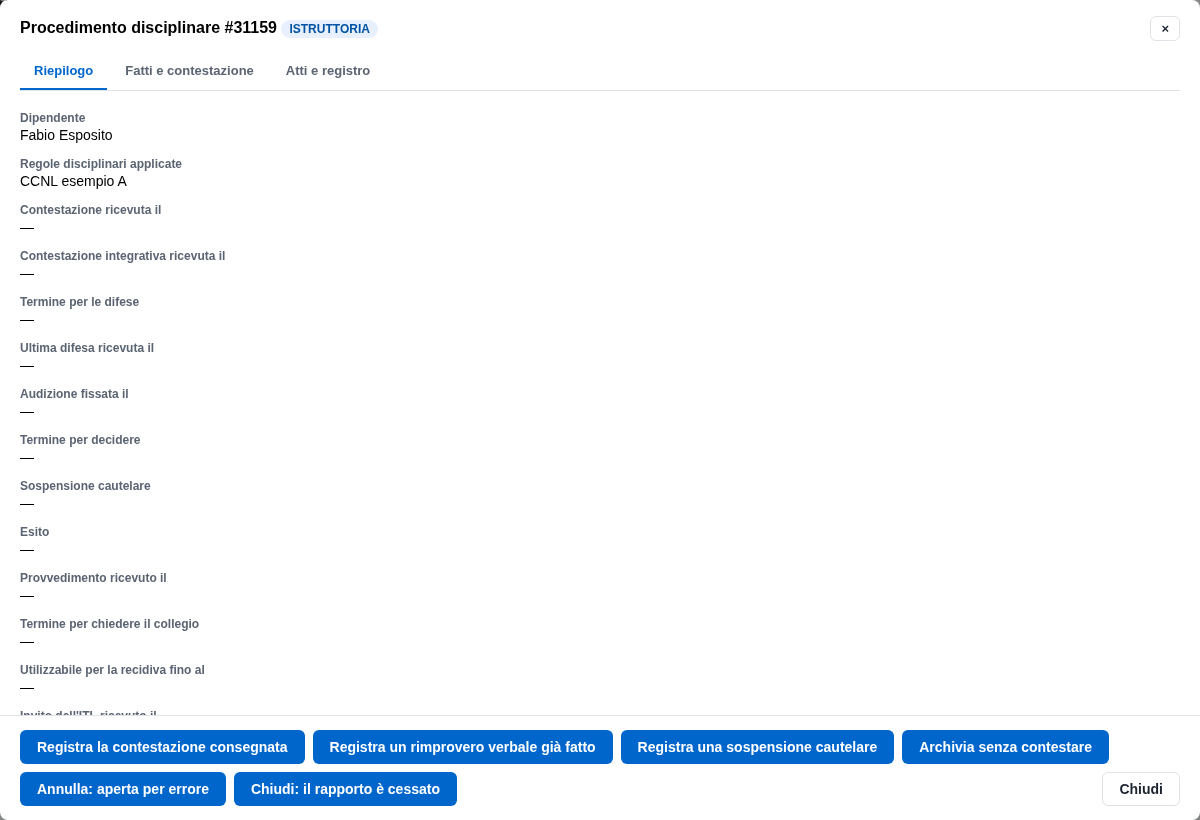Select the employee name Fabio Esposito
The image size is (1200, 820).
pyautogui.click(x=66, y=135)
